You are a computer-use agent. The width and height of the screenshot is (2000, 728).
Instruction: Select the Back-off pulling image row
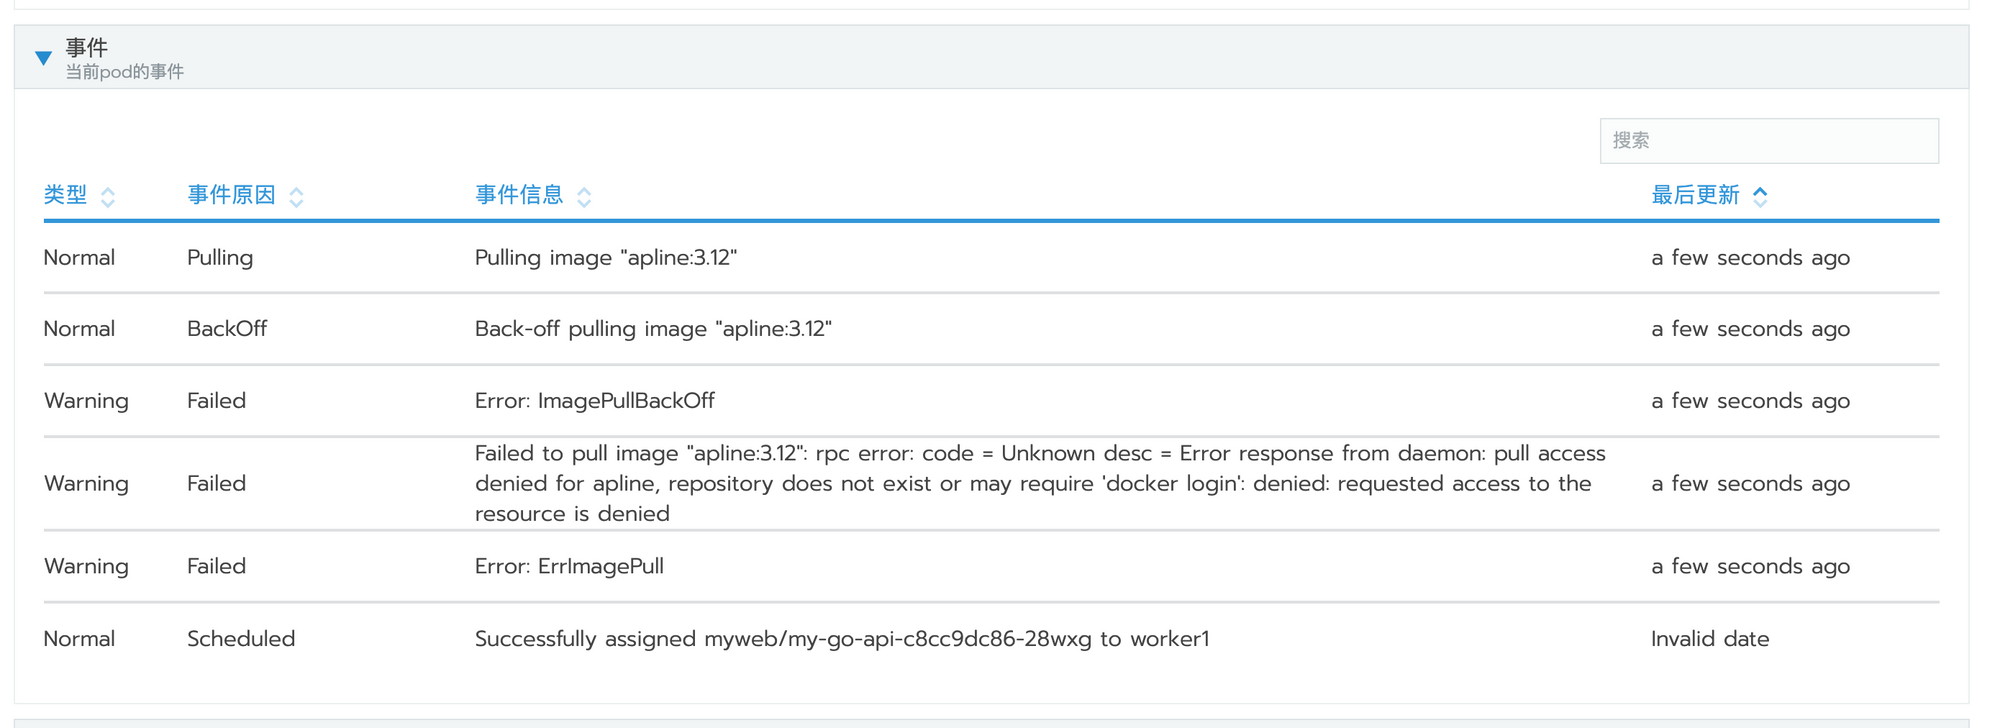pos(991,329)
